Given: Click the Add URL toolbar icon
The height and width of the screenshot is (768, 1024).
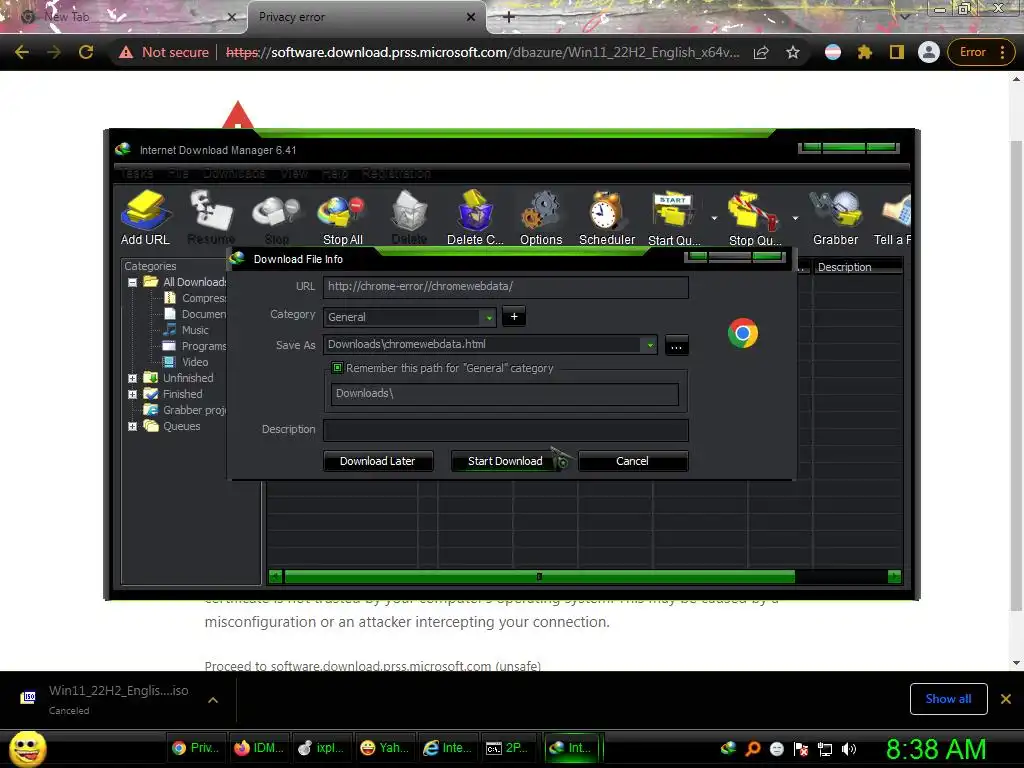Looking at the screenshot, I should pyautogui.click(x=145, y=218).
